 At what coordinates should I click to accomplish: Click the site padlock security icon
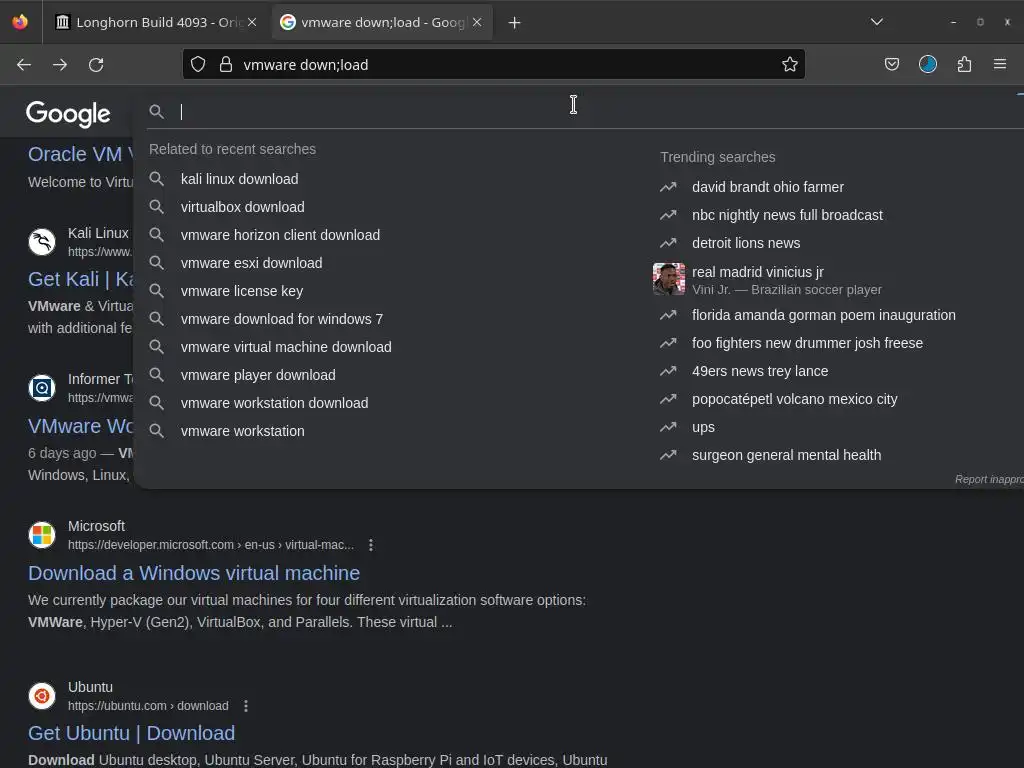pyautogui.click(x=226, y=64)
